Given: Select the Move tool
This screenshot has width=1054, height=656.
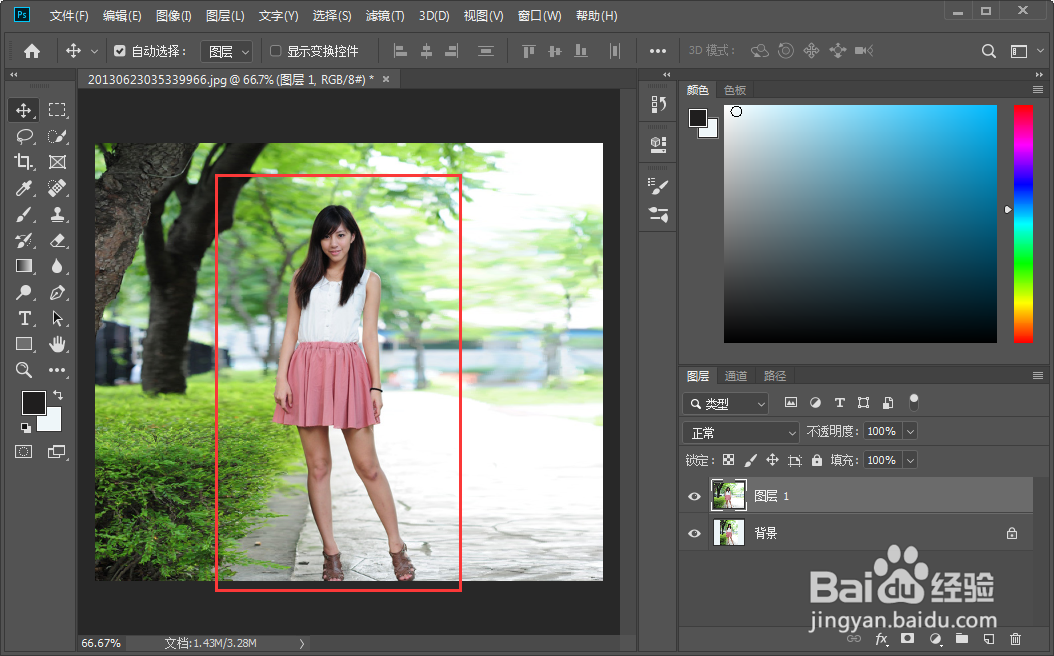Looking at the screenshot, I should tap(24, 110).
